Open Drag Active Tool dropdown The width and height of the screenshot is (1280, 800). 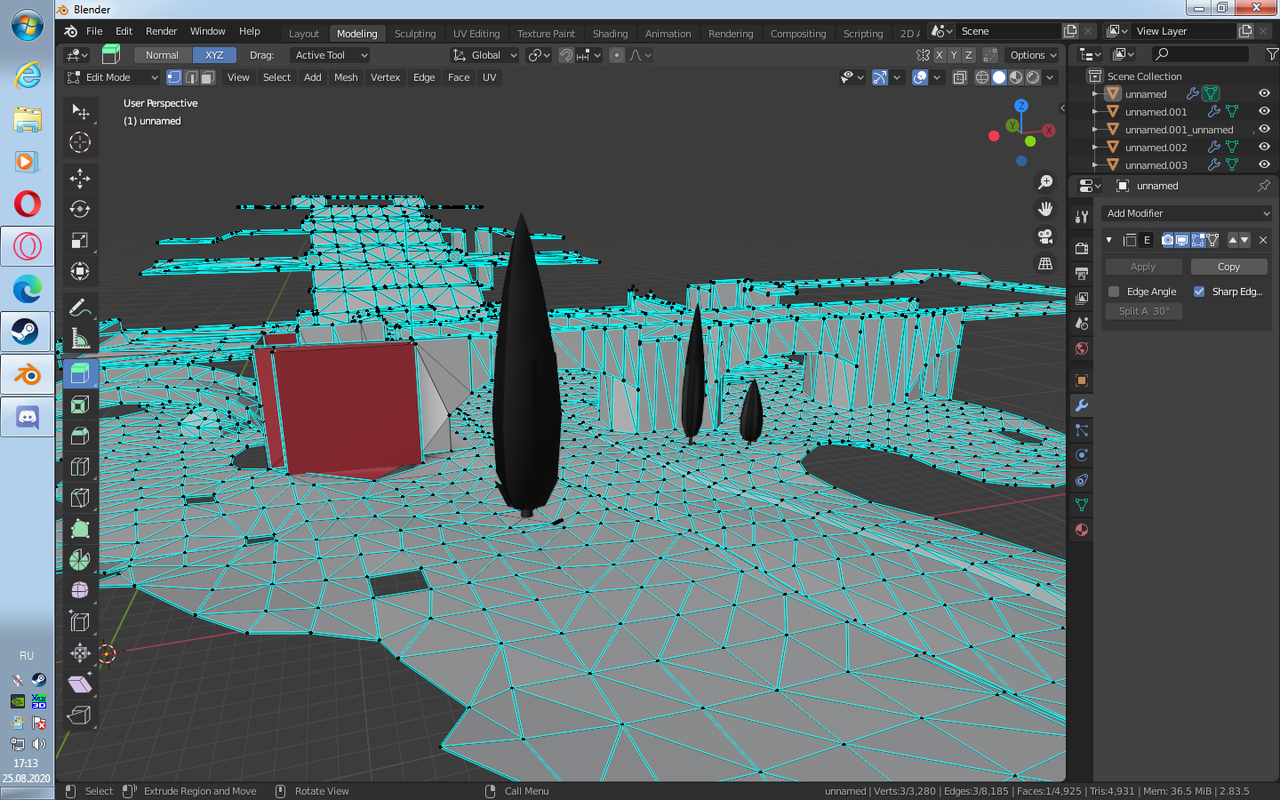point(330,55)
